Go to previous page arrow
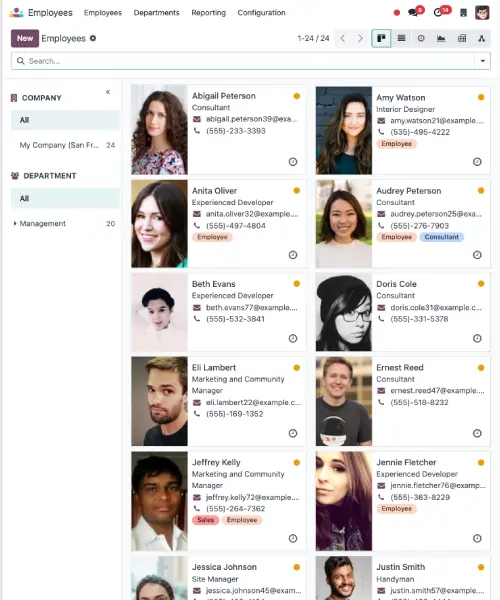Image resolution: width=500 pixels, height=600 pixels. click(343, 38)
